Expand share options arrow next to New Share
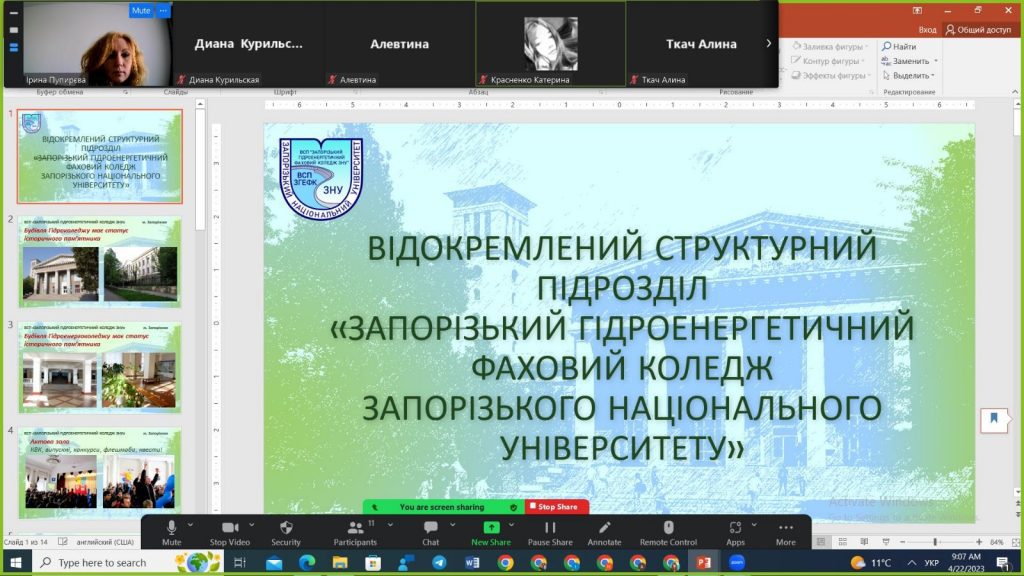The height and width of the screenshot is (576, 1024). 511,524
